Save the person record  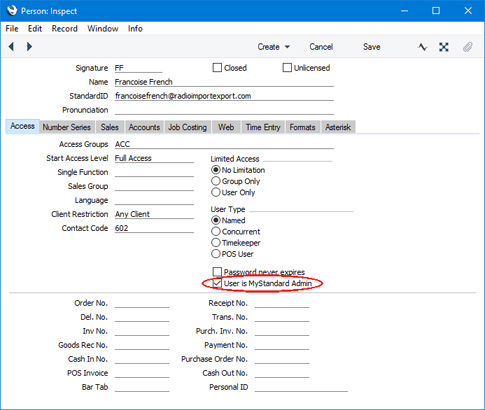tap(372, 47)
